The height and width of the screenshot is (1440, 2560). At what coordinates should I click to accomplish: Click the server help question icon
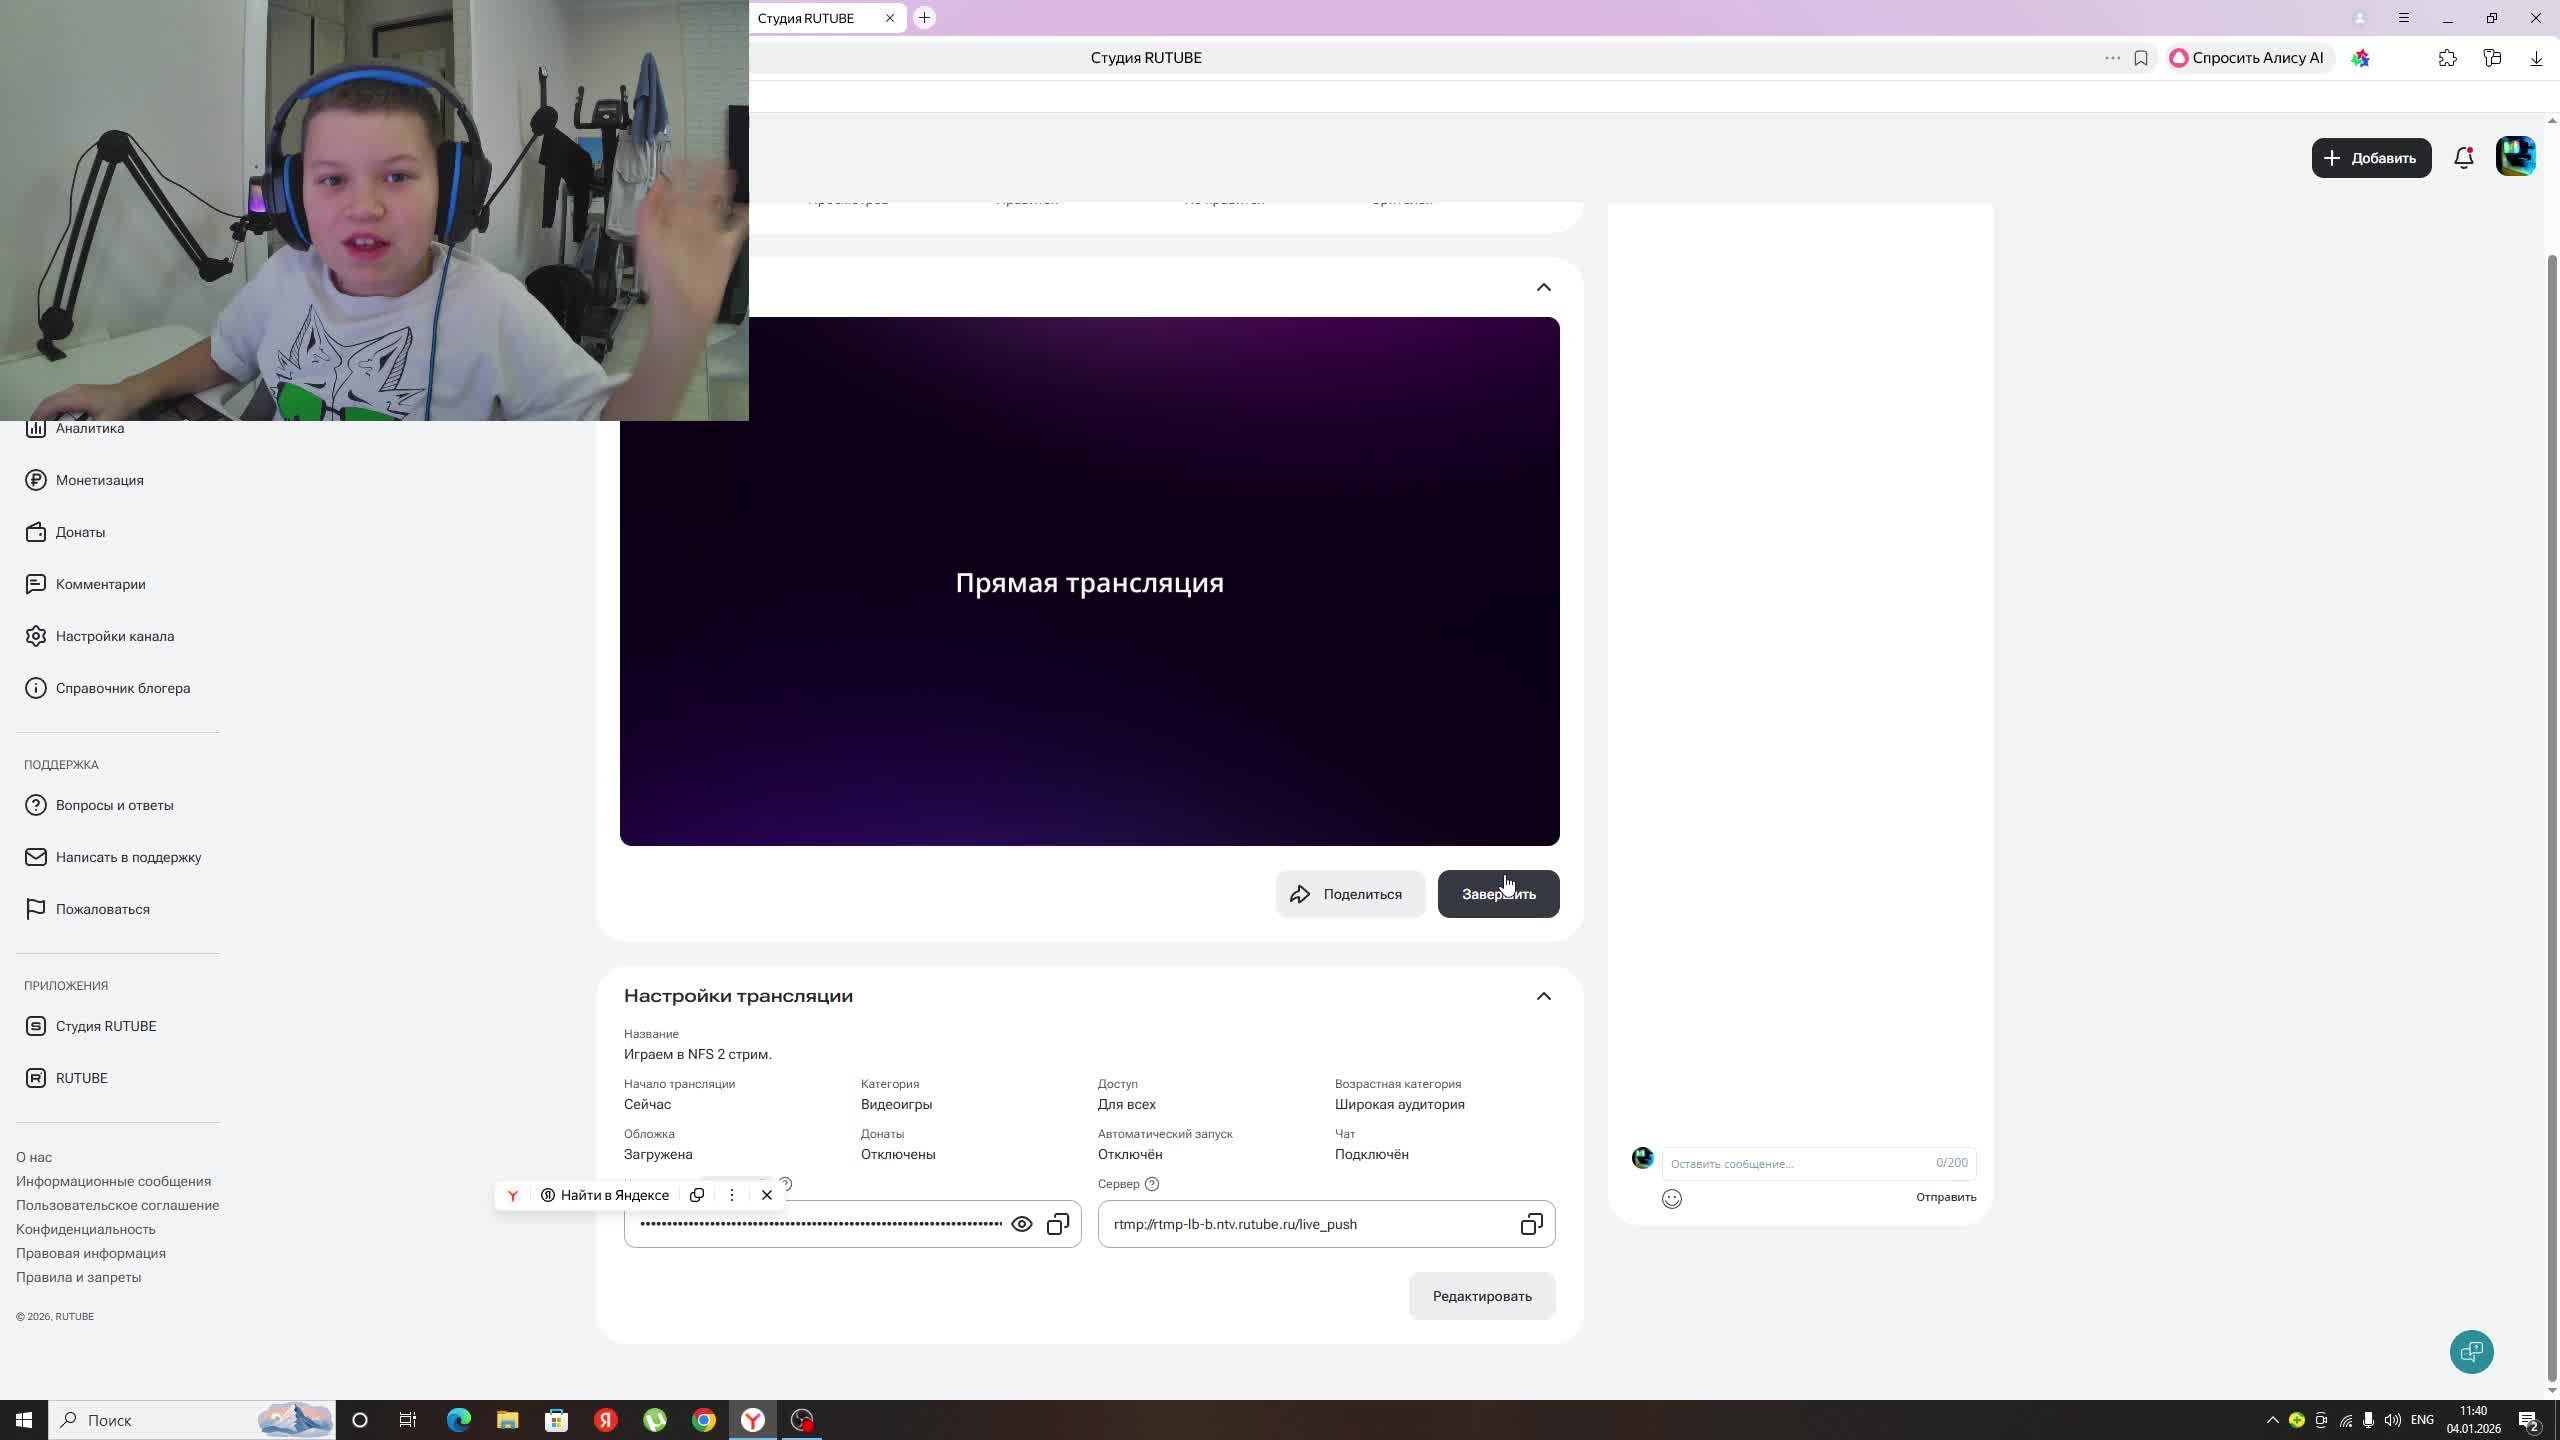(x=1152, y=1184)
